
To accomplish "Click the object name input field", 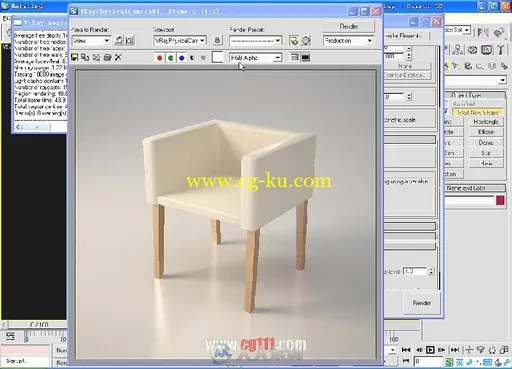I will (x=470, y=200).
